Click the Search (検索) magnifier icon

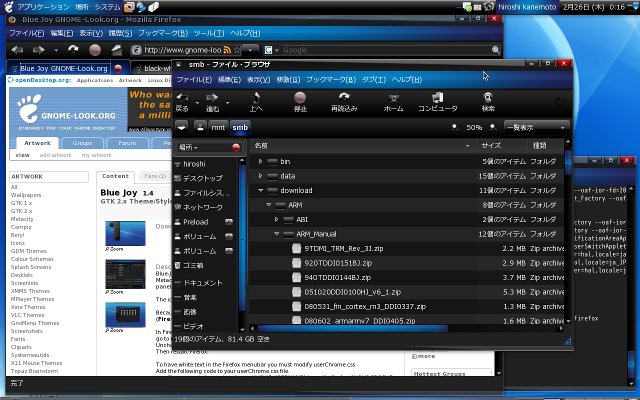click(488, 99)
